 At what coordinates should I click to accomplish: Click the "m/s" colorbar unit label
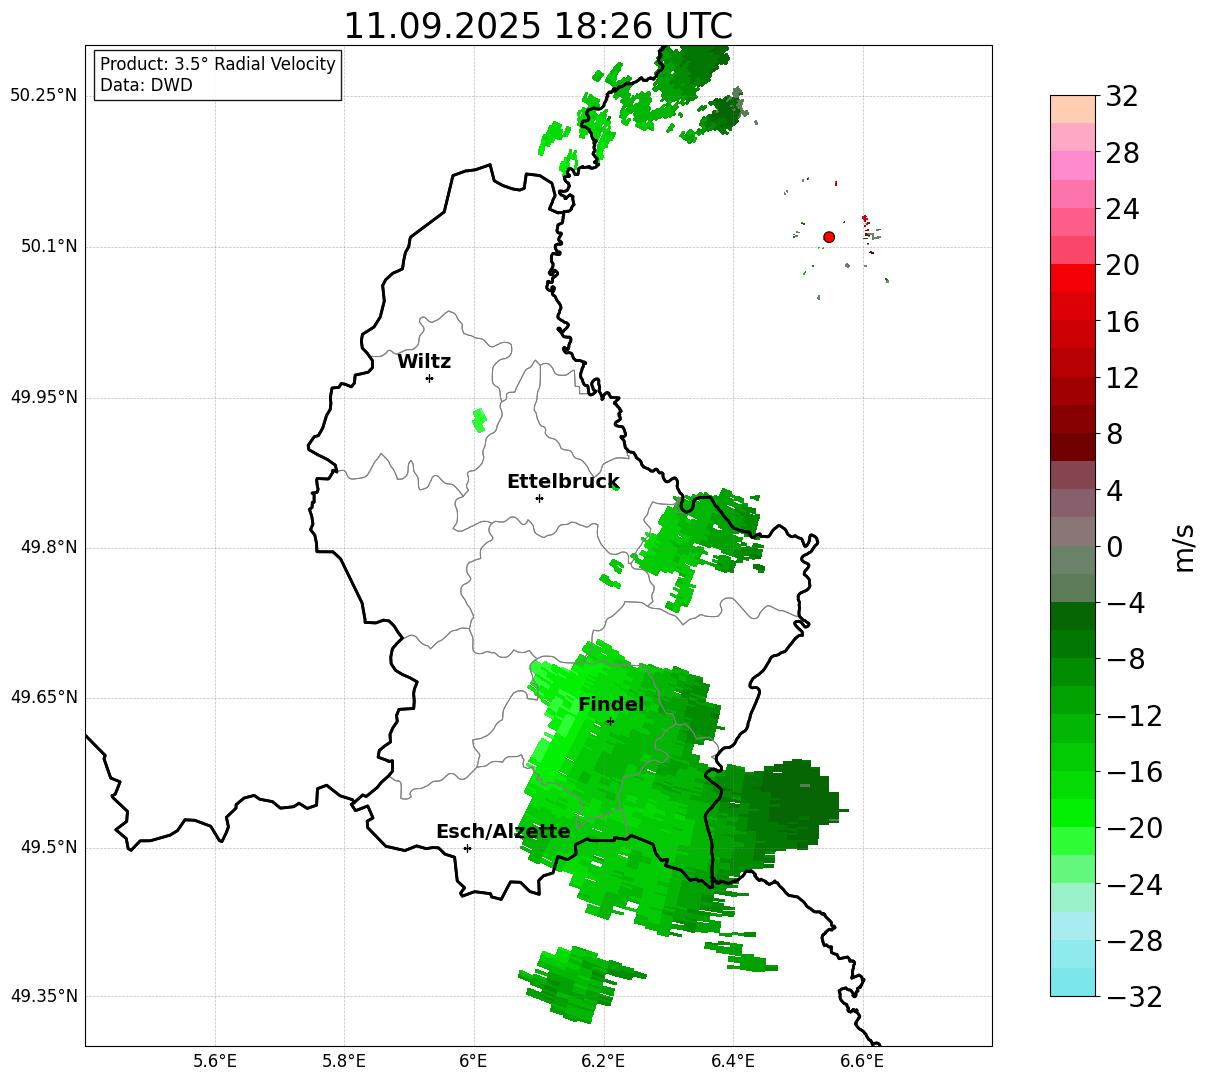pos(1185,547)
